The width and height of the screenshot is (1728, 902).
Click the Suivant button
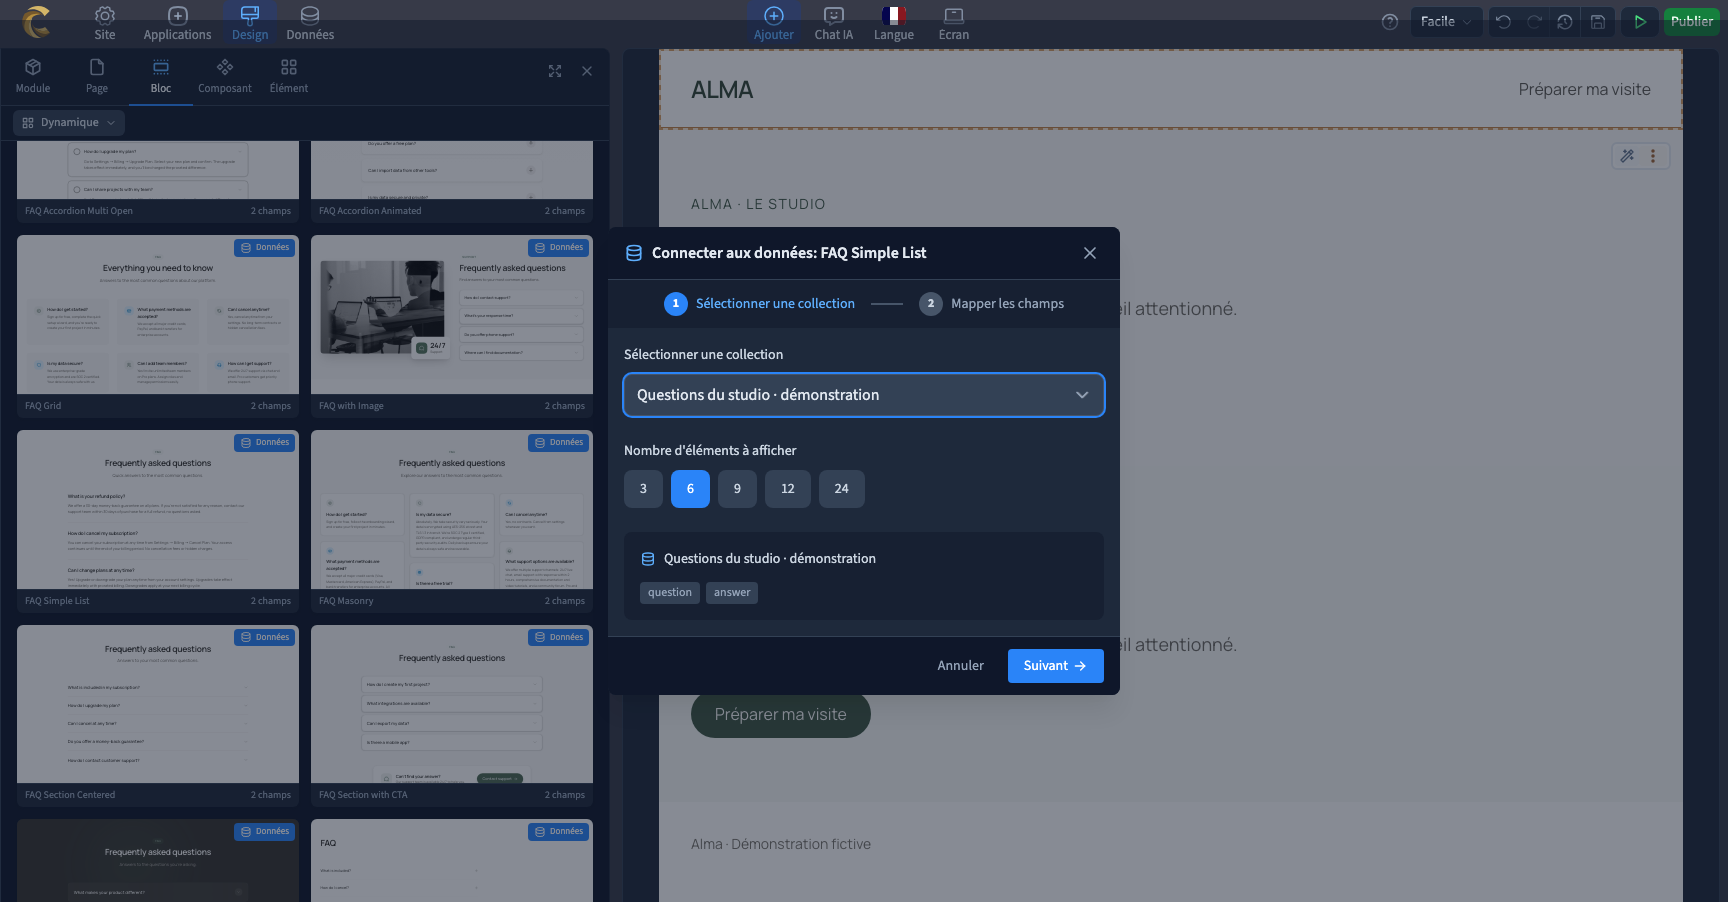[1056, 666]
